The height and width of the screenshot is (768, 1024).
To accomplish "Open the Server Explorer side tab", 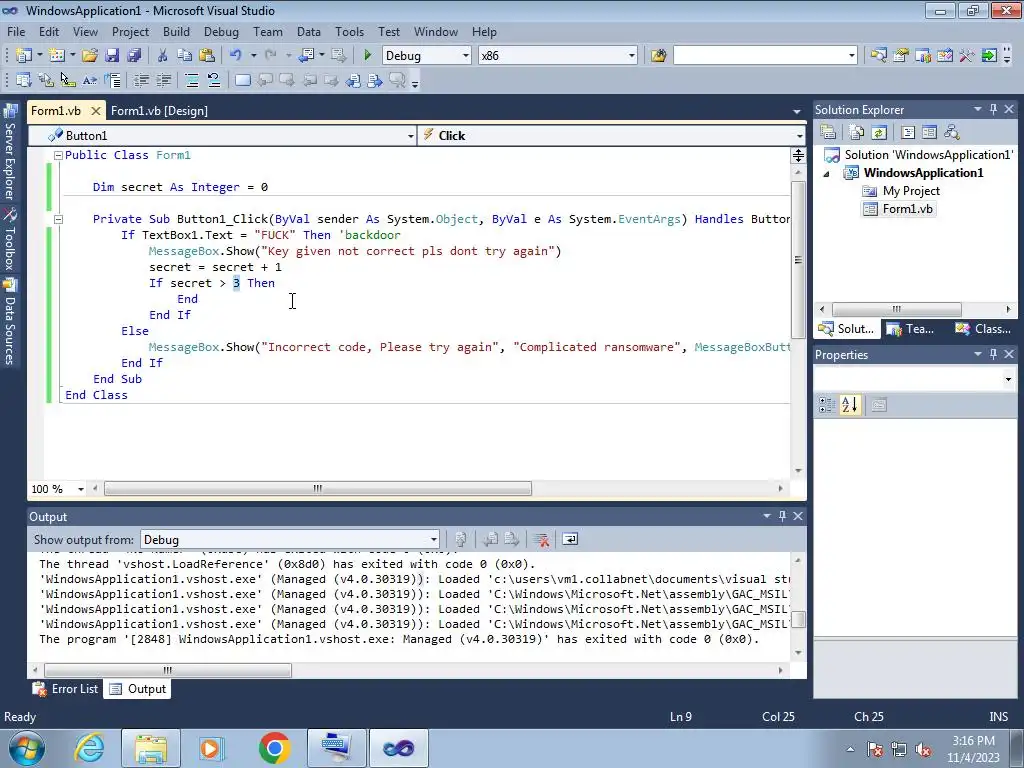I will click(x=10, y=153).
